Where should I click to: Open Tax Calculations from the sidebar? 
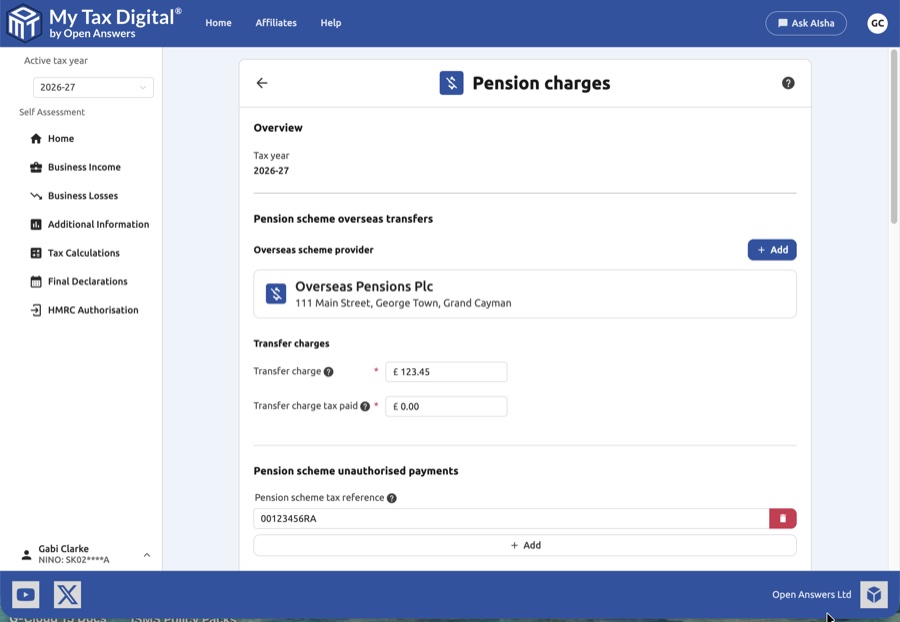[84, 253]
